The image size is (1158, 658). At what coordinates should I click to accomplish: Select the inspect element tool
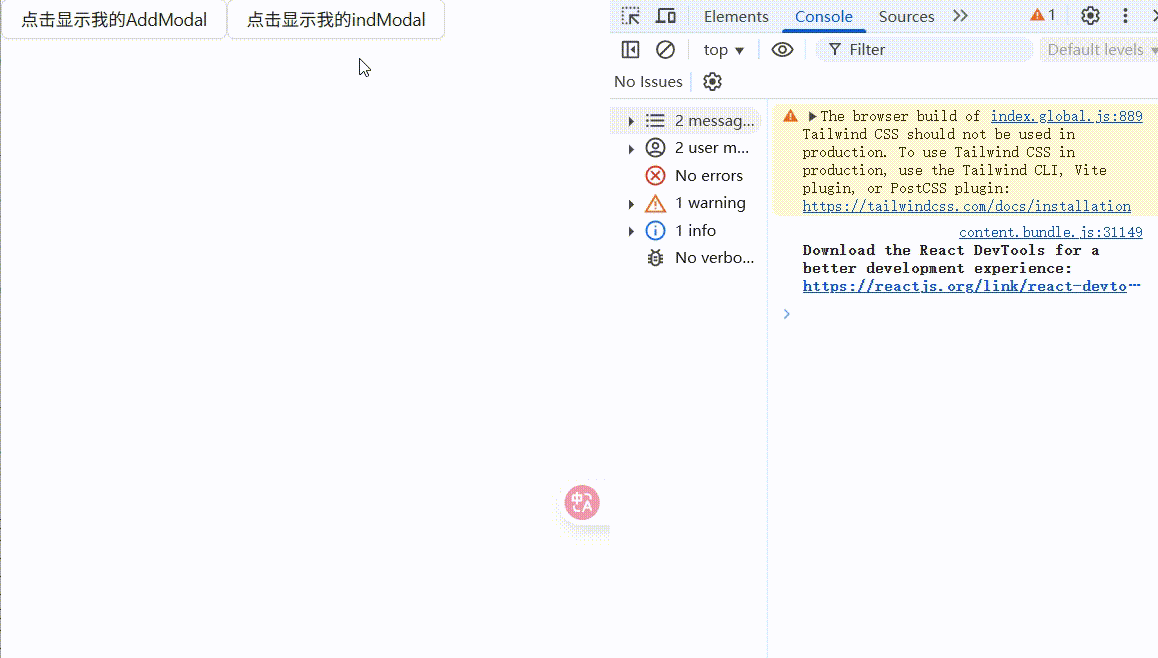coord(630,16)
